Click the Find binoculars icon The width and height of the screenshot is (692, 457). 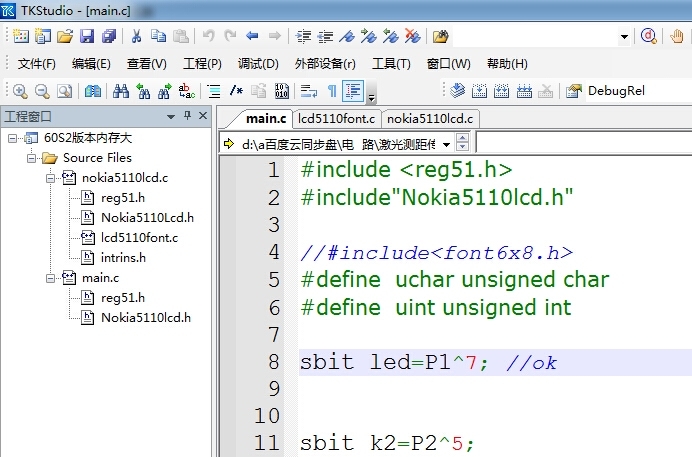121,91
